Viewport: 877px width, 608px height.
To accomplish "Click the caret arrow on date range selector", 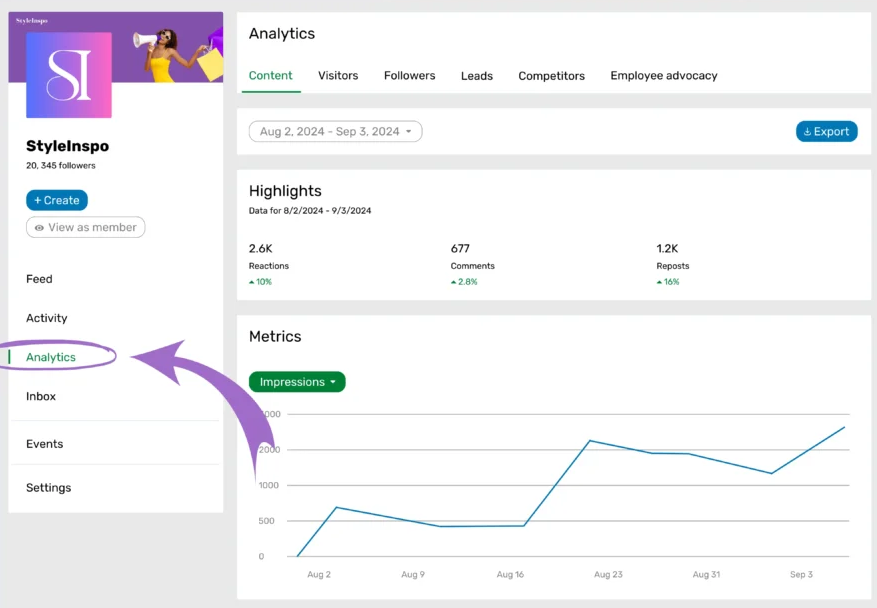I will point(409,131).
